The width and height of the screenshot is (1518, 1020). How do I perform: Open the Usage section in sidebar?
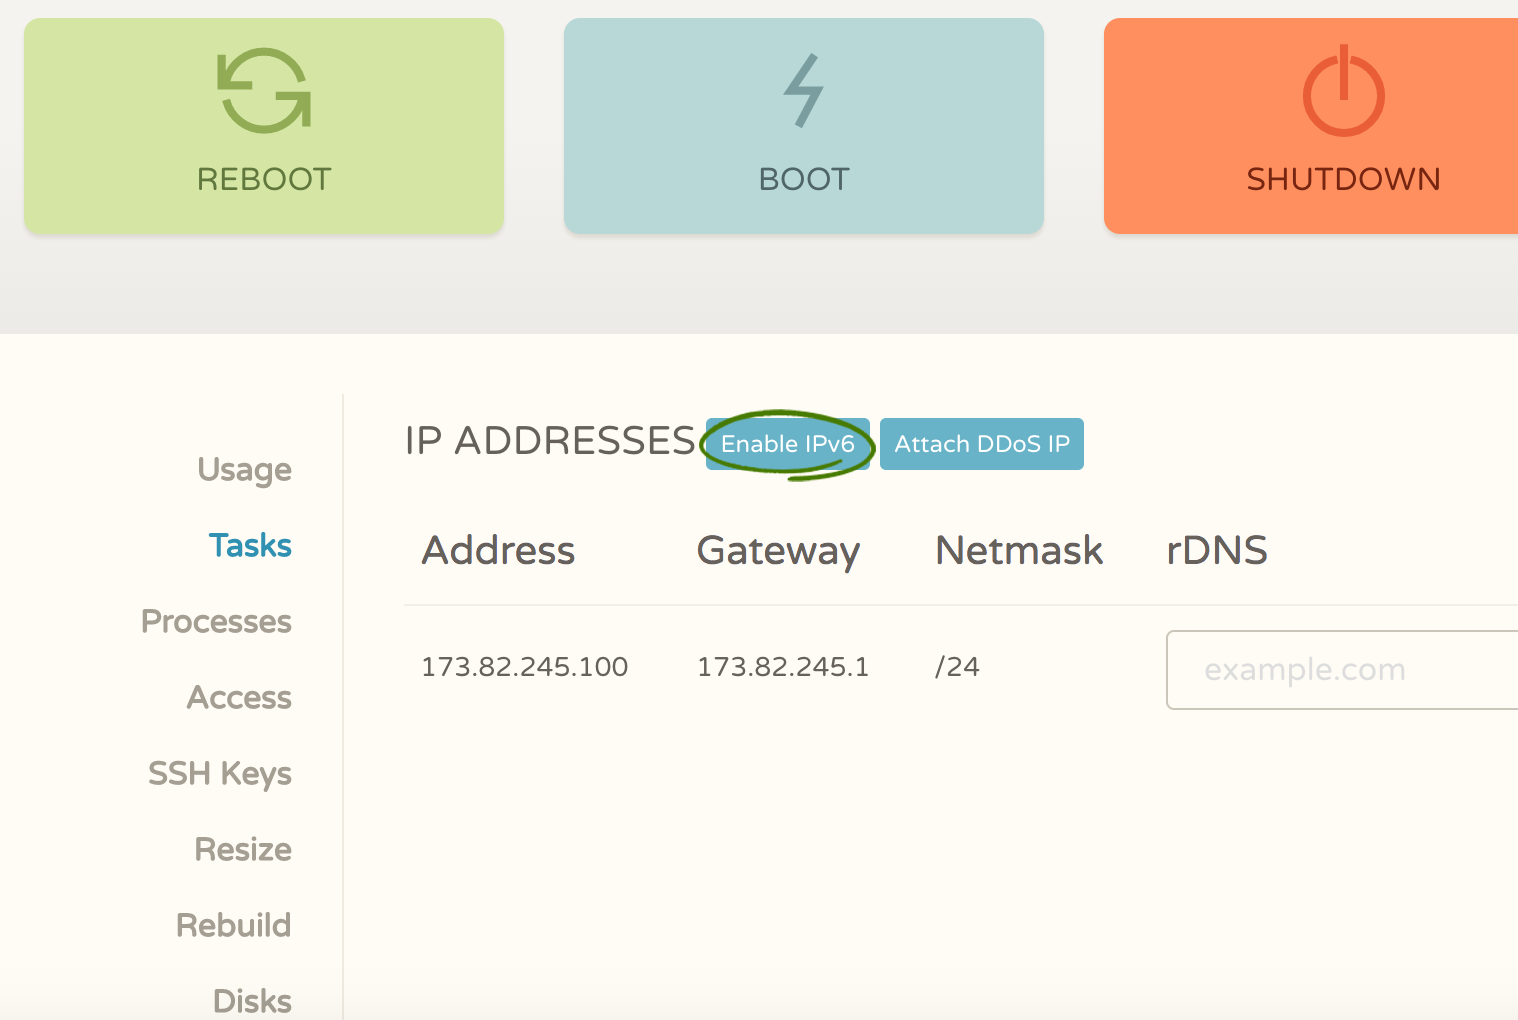pos(244,469)
